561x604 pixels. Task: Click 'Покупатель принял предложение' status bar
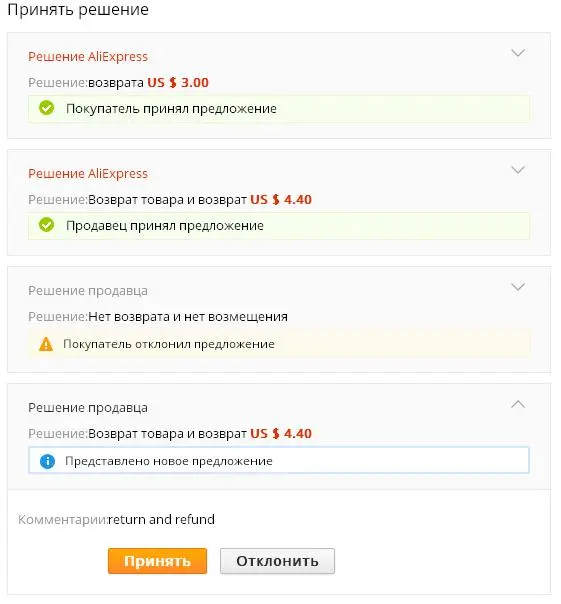[279, 109]
